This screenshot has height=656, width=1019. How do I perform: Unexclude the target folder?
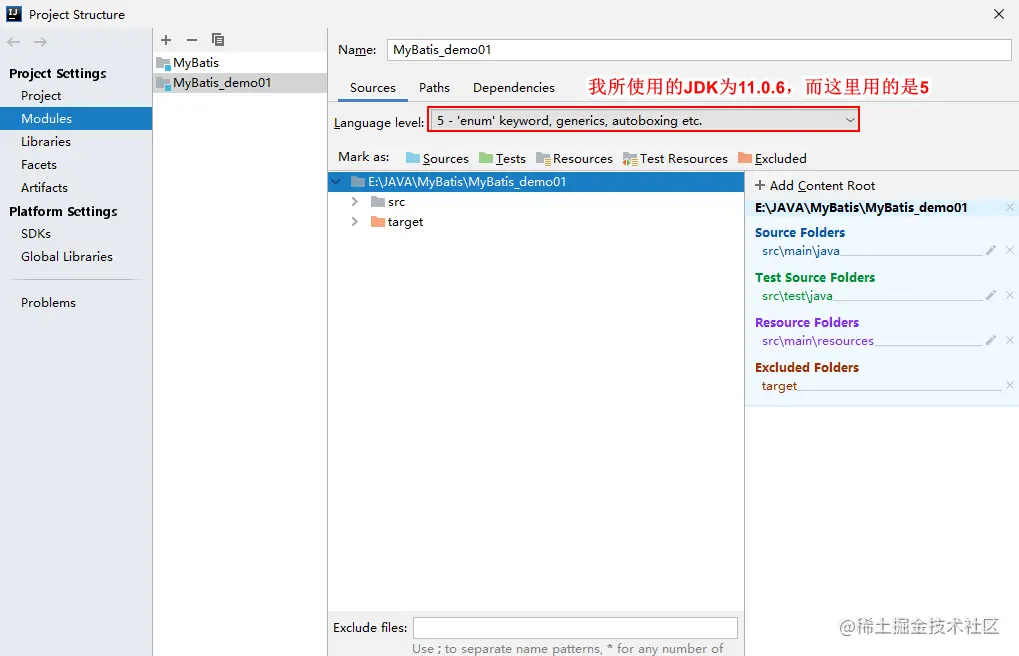coord(1009,385)
